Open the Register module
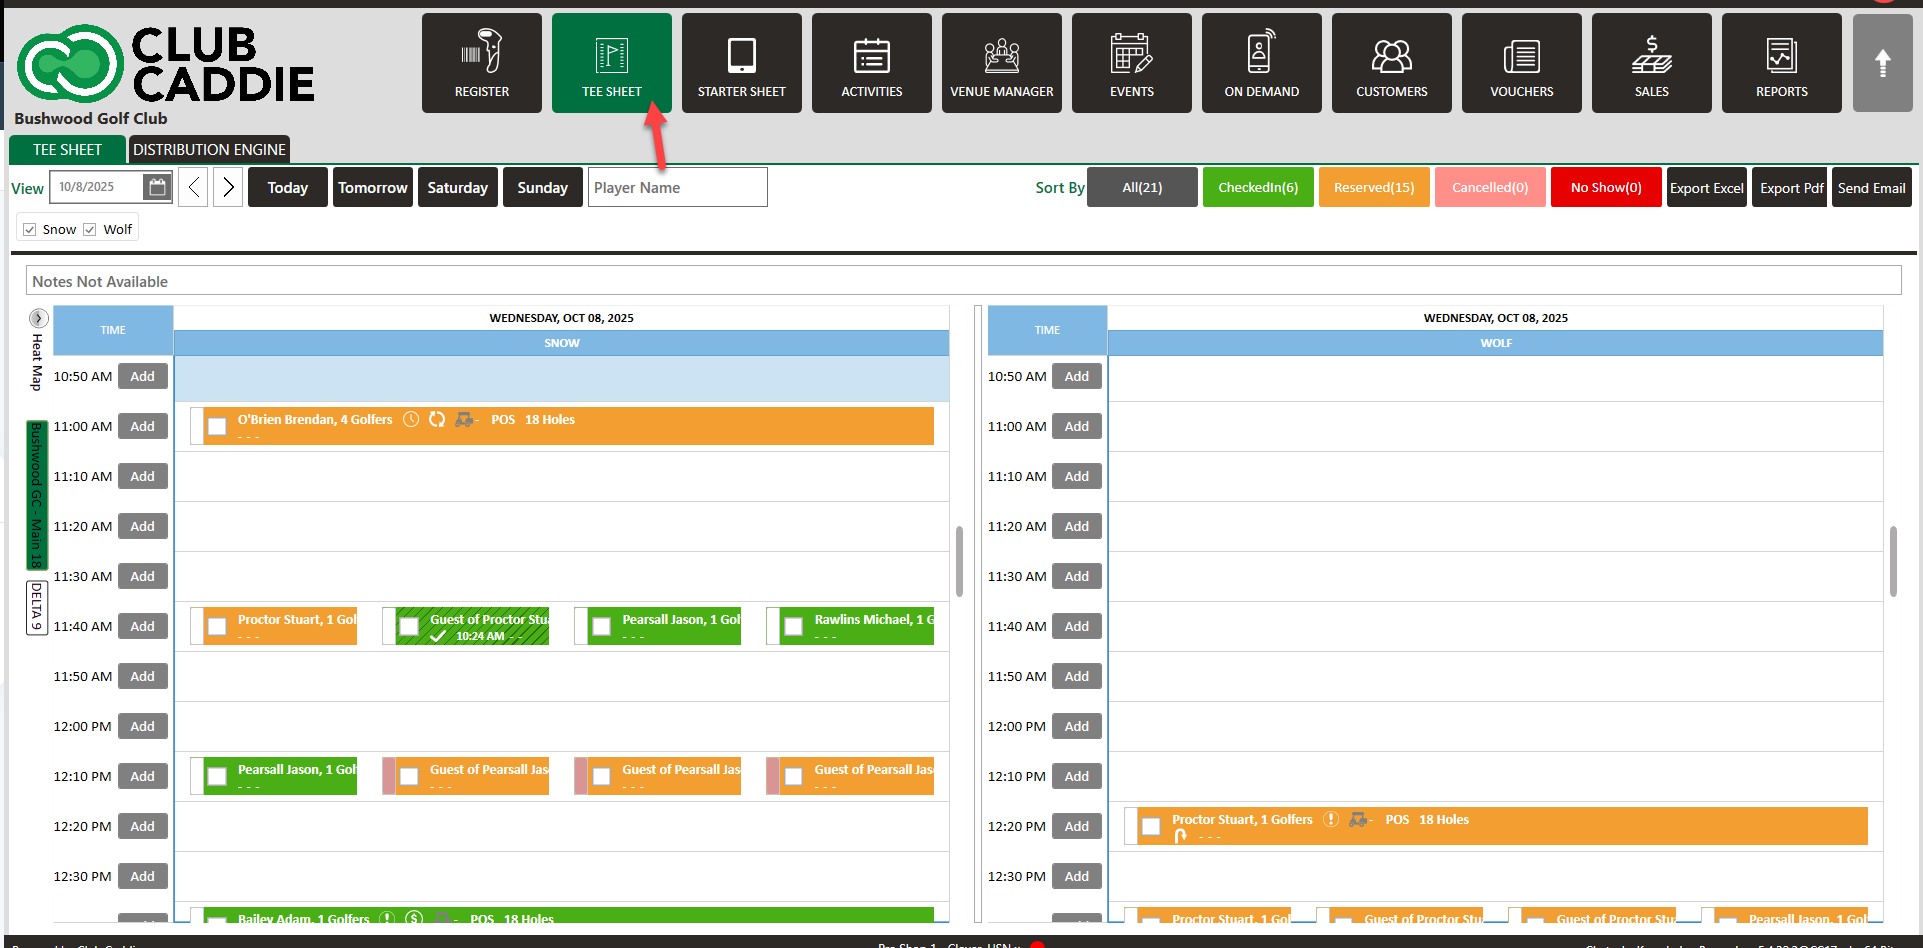 tap(481, 63)
